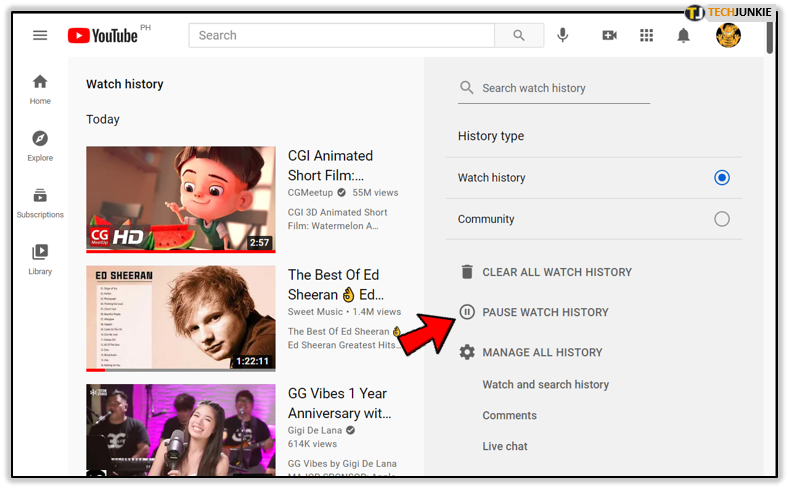This screenshot has width=789, height=489.
Task: Click the search magnifier button
Action: pyautogui.click(x=519, y=35)
